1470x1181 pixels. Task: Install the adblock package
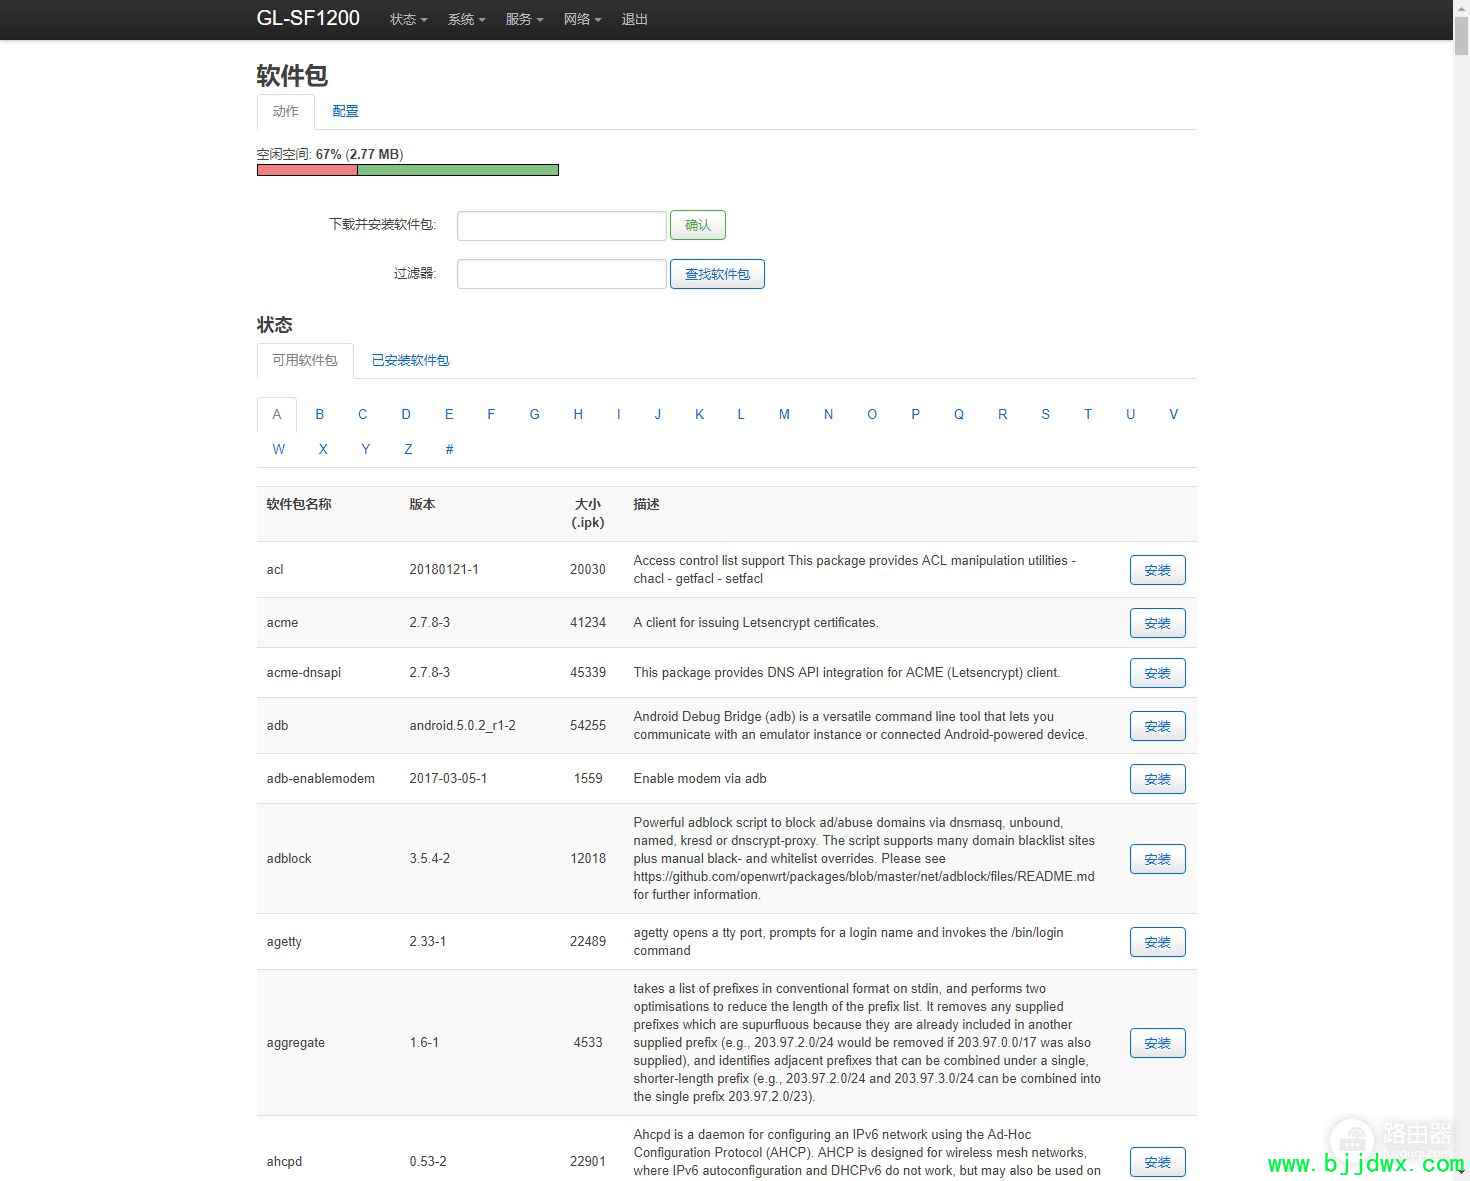tap(1158, 859)
